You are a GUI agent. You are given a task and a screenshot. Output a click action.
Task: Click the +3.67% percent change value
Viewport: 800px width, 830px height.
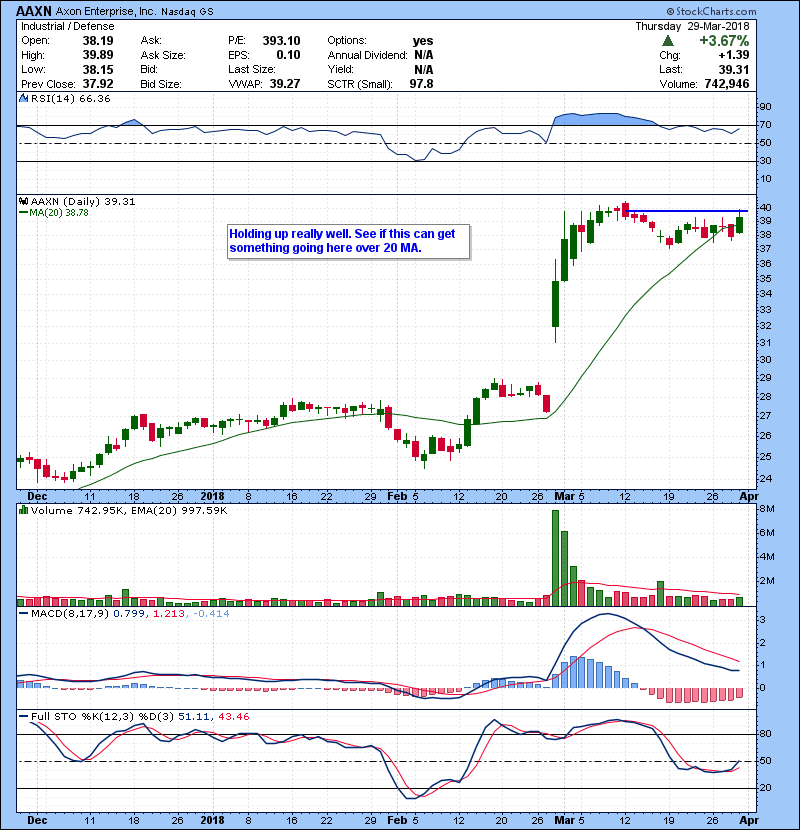click(x=724, y=41)
